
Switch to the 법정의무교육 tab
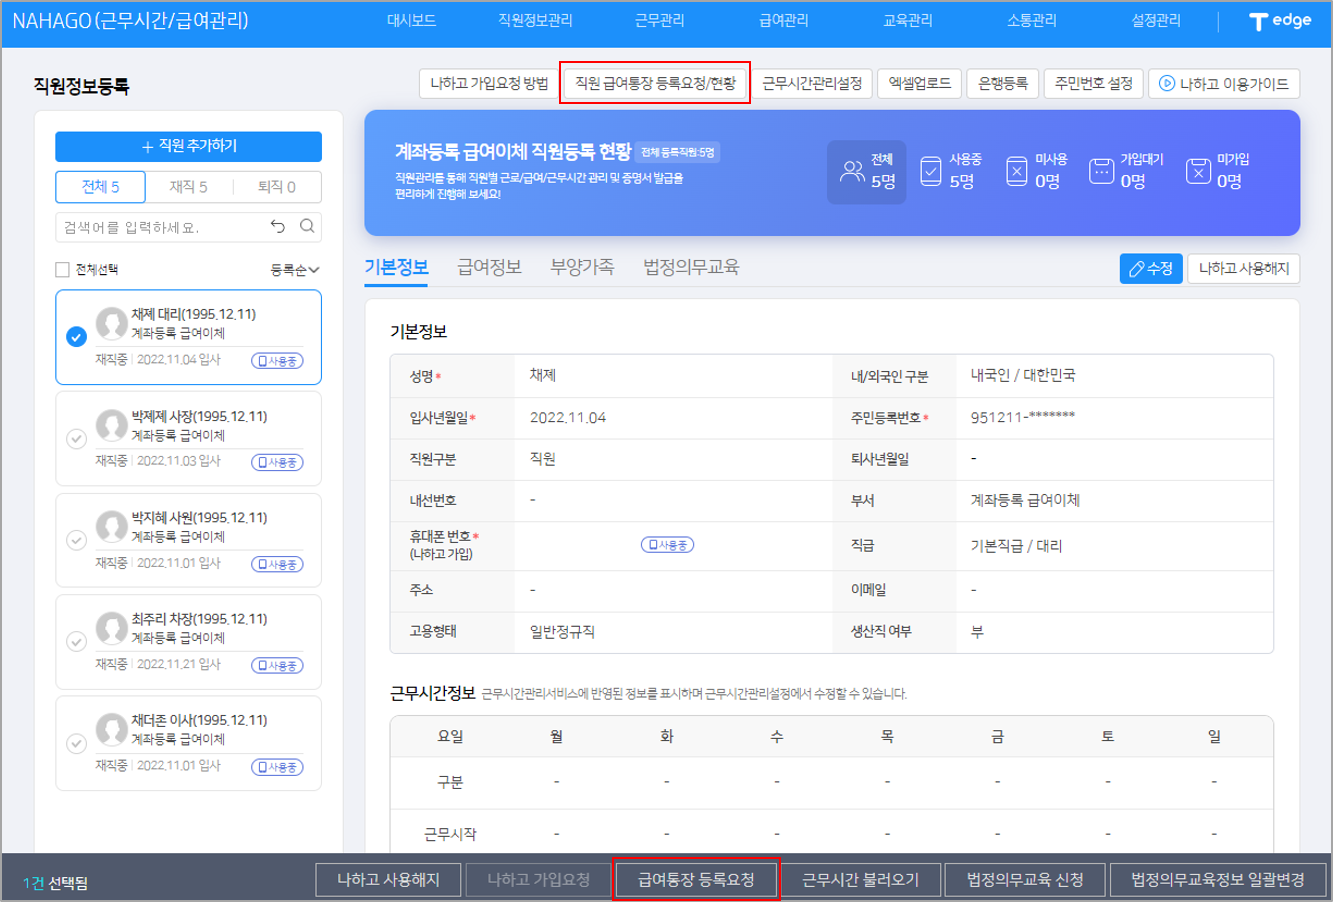(691, 267)
